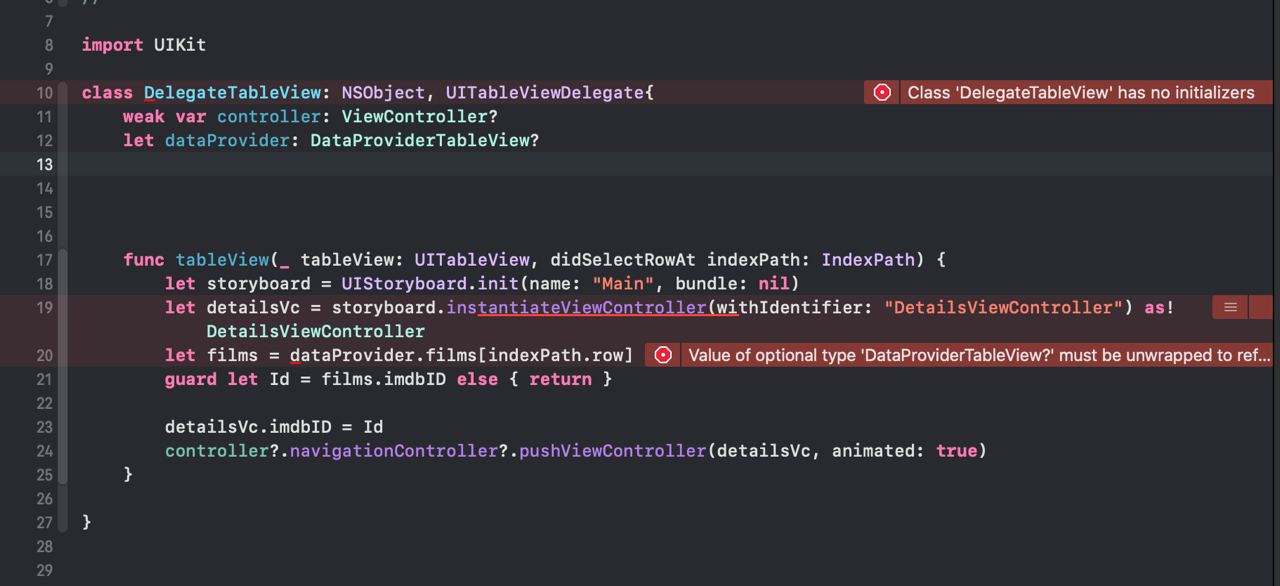Click 'films[indexPath.row]' expression on line 20

530,355
